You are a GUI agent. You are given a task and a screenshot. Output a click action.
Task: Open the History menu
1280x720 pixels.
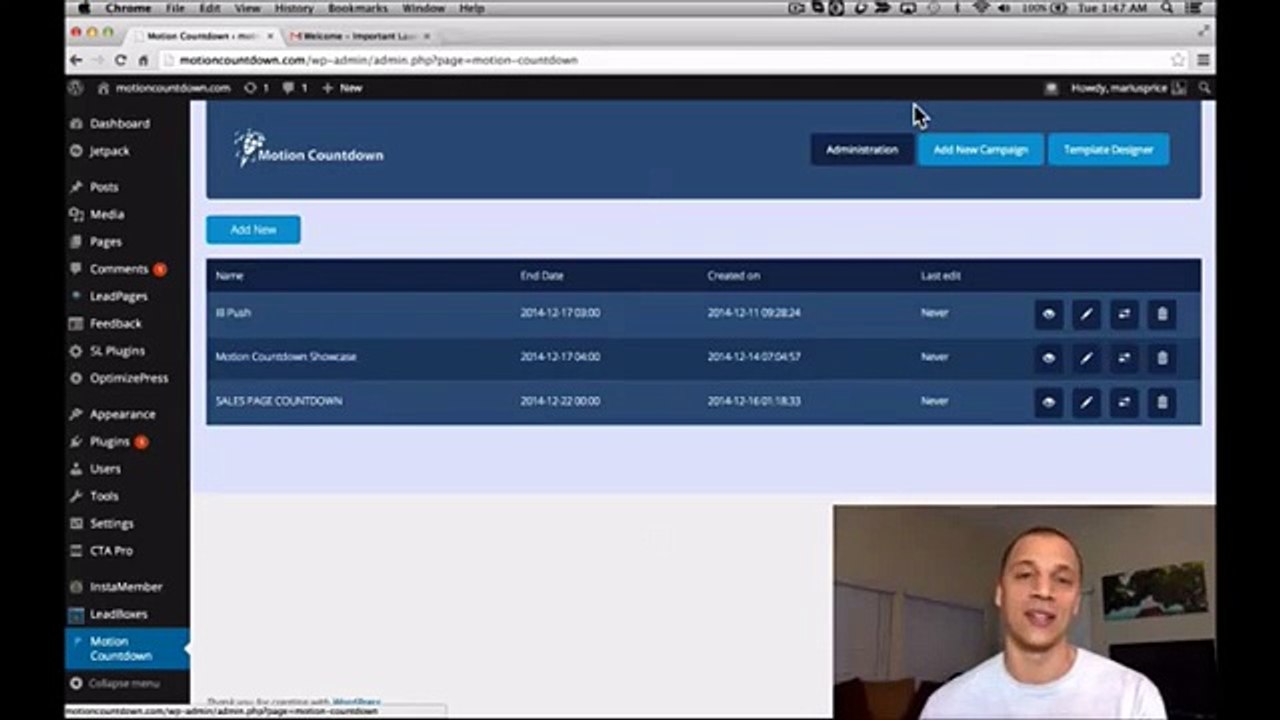pos(294,8)
